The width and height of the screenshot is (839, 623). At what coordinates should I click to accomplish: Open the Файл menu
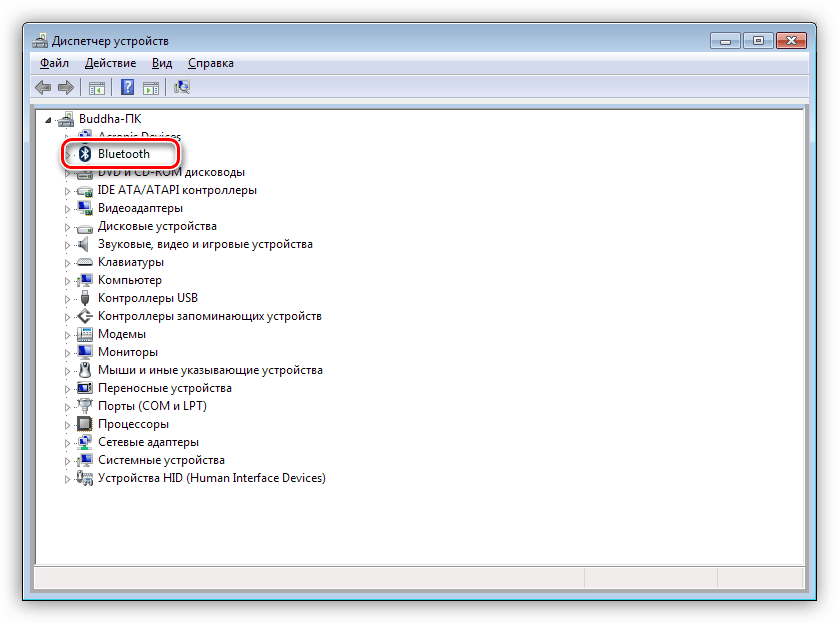(x=54, y=63)
